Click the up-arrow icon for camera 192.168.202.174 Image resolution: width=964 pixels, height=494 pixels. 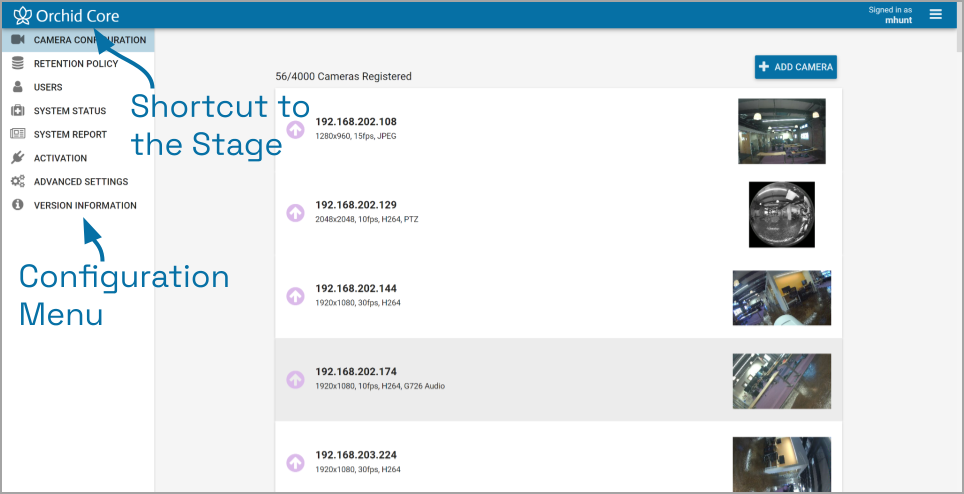[295, 380]
